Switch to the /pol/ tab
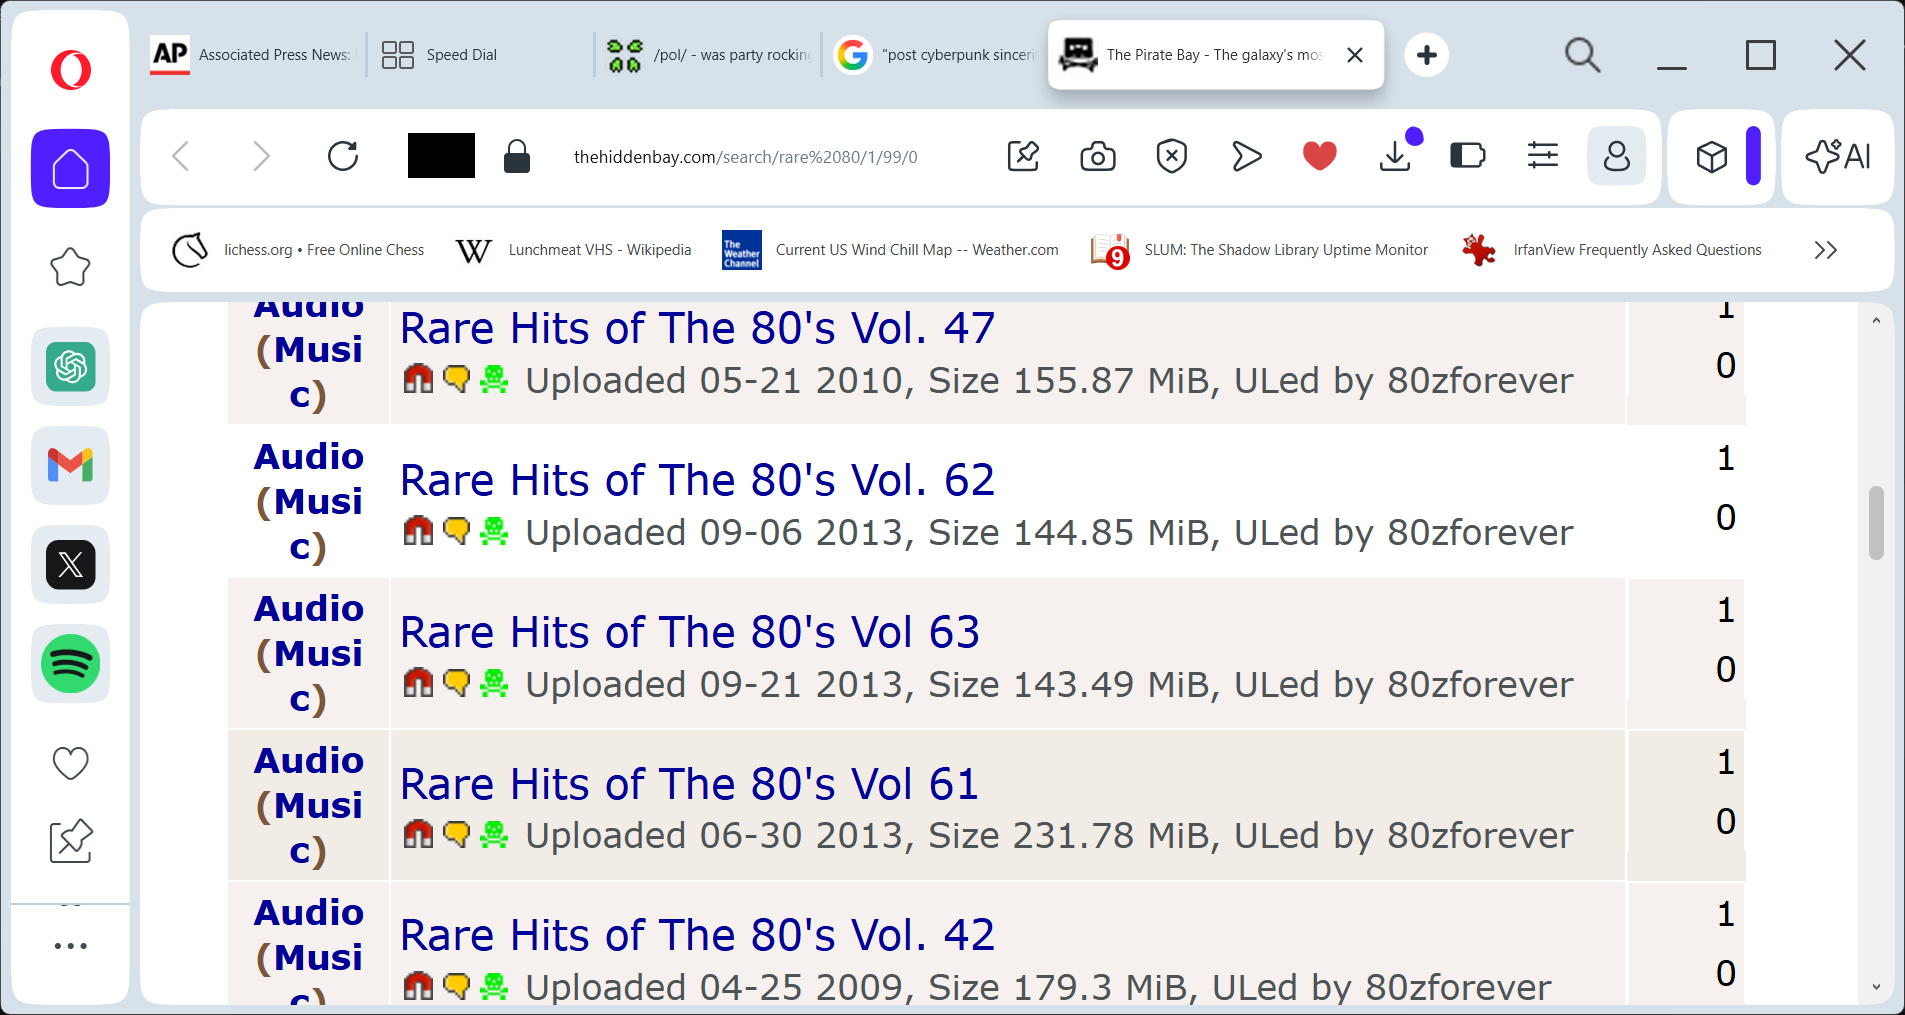Viewport: 1905px width, 1015px height. [709, 55]
